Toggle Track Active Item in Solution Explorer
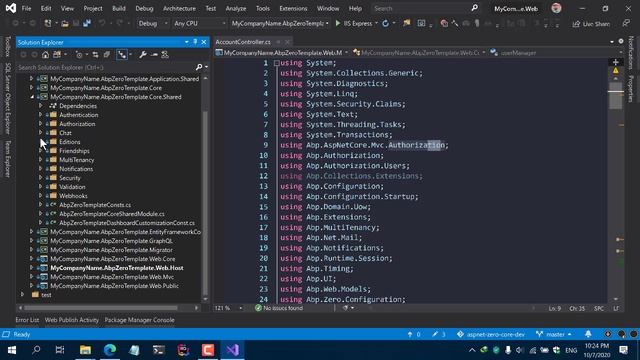Viewport: 640px width, 360px height. coord(122,55)
